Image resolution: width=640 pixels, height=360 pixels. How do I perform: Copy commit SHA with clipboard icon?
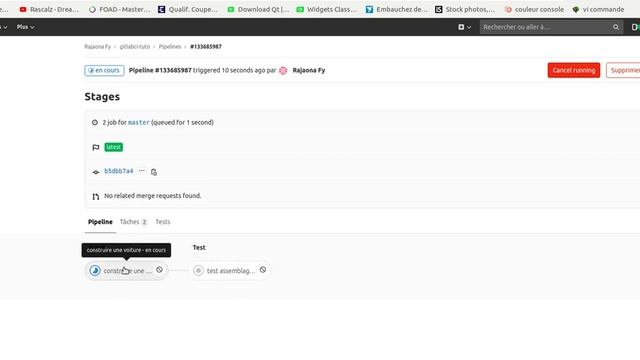click(x=154, y=172)
